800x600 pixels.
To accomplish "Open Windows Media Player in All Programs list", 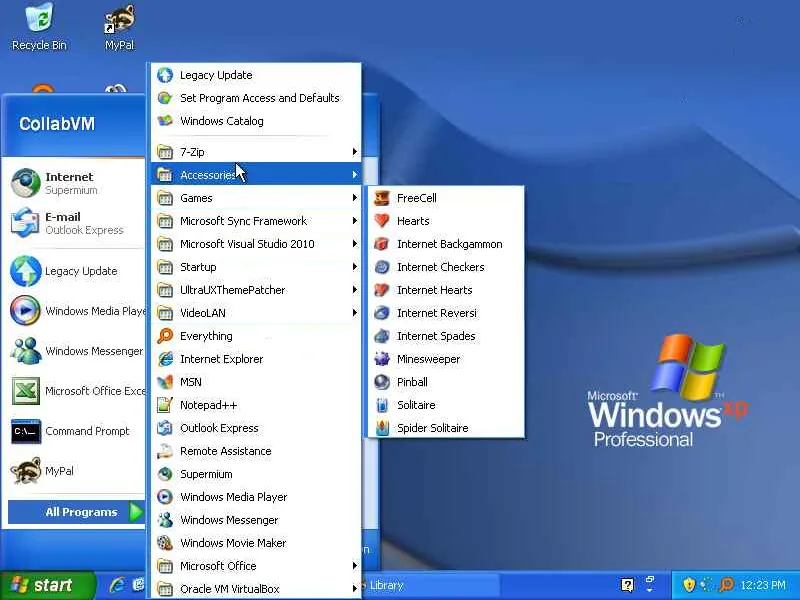I will click(x=256, y=496).
